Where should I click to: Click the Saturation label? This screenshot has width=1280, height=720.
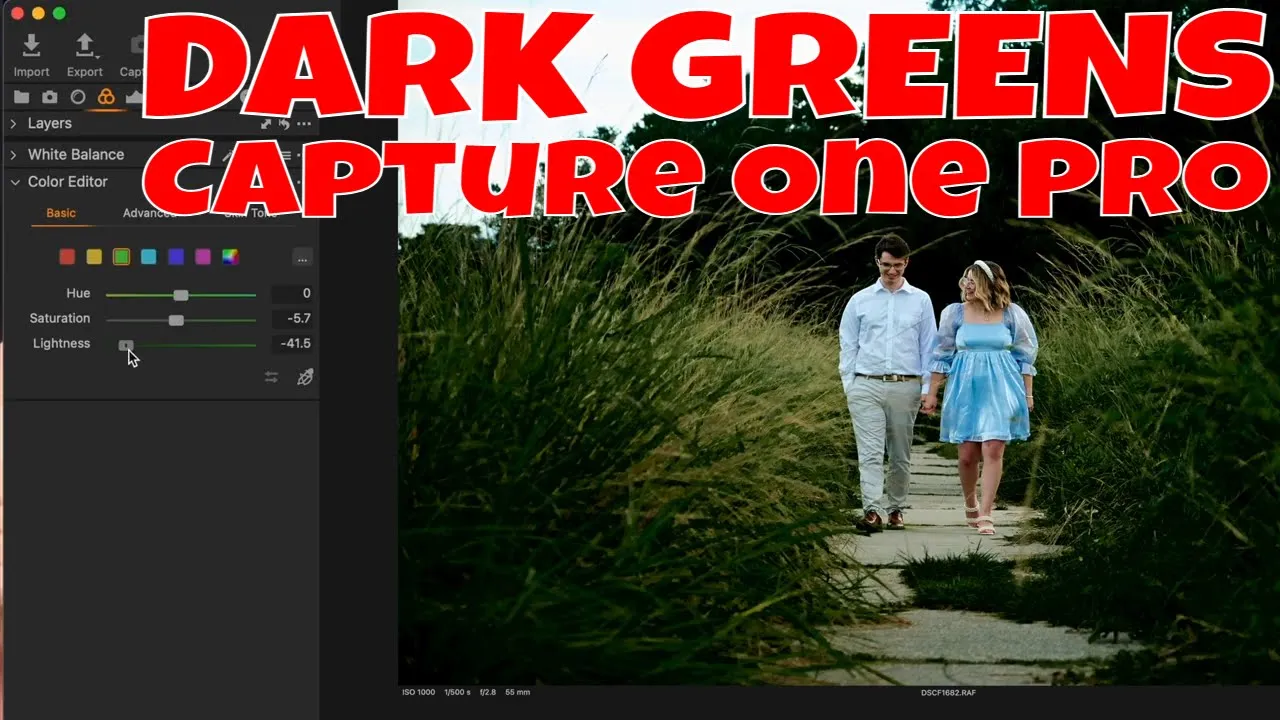click(x=60, y=319)
